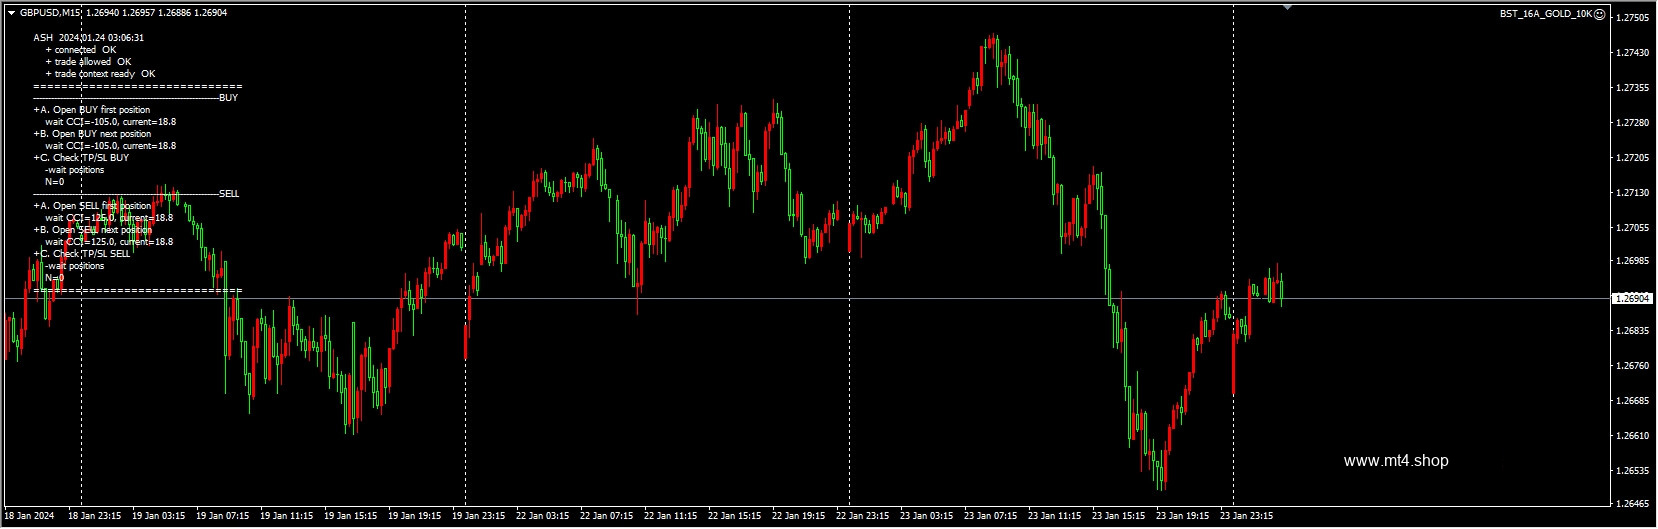This screenshot has width=1658, height=529.
Task: Click the 1.26465 price scale label
Action: click(x=1632, y=504)
